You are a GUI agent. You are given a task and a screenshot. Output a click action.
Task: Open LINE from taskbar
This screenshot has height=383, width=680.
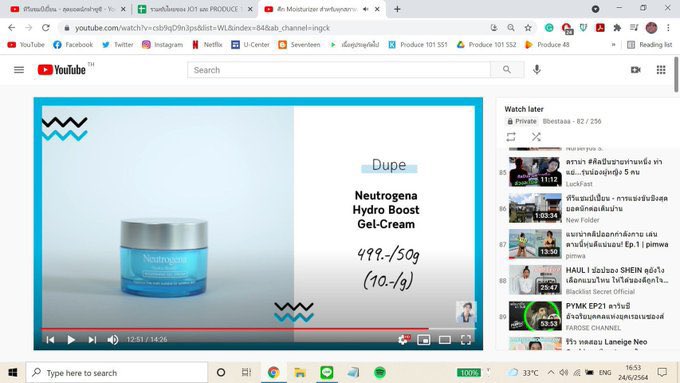coord(327,373)
